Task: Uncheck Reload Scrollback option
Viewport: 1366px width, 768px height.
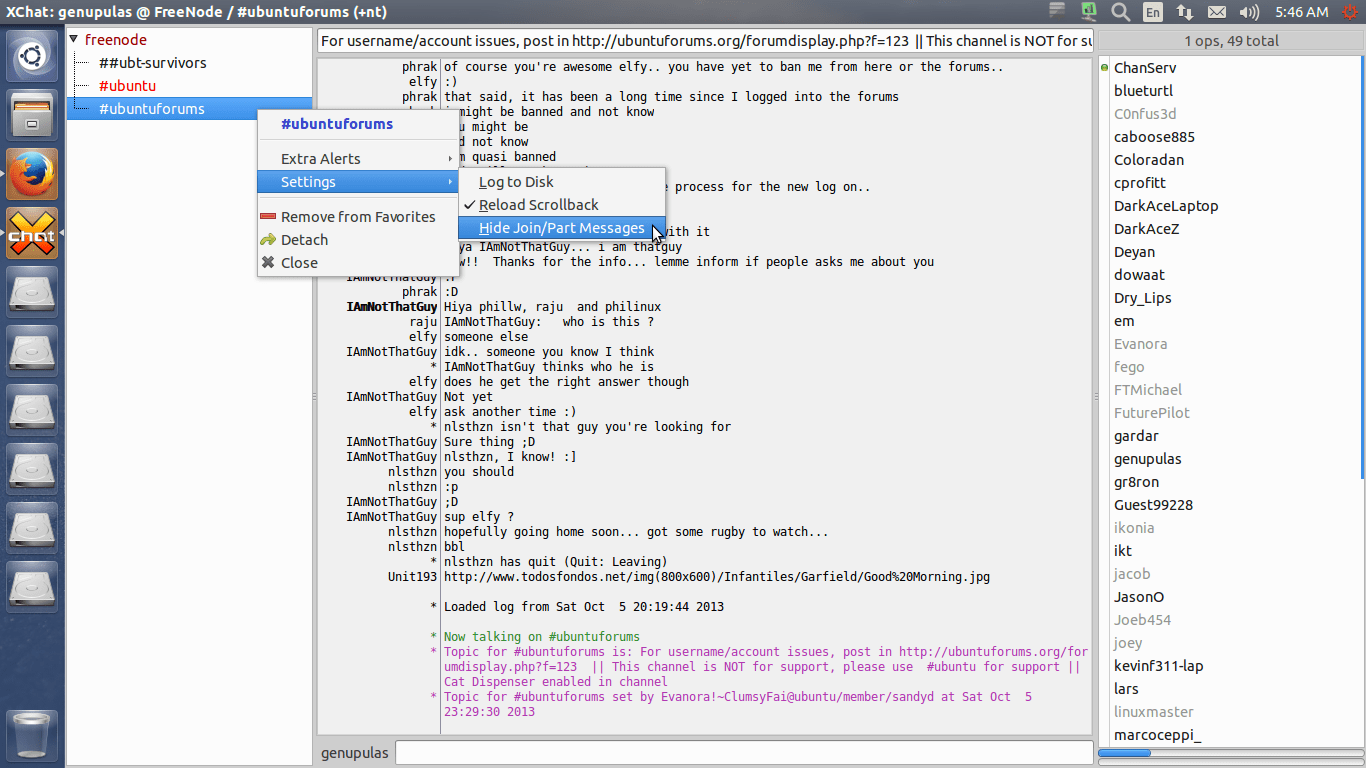Action: pos(561,205)
